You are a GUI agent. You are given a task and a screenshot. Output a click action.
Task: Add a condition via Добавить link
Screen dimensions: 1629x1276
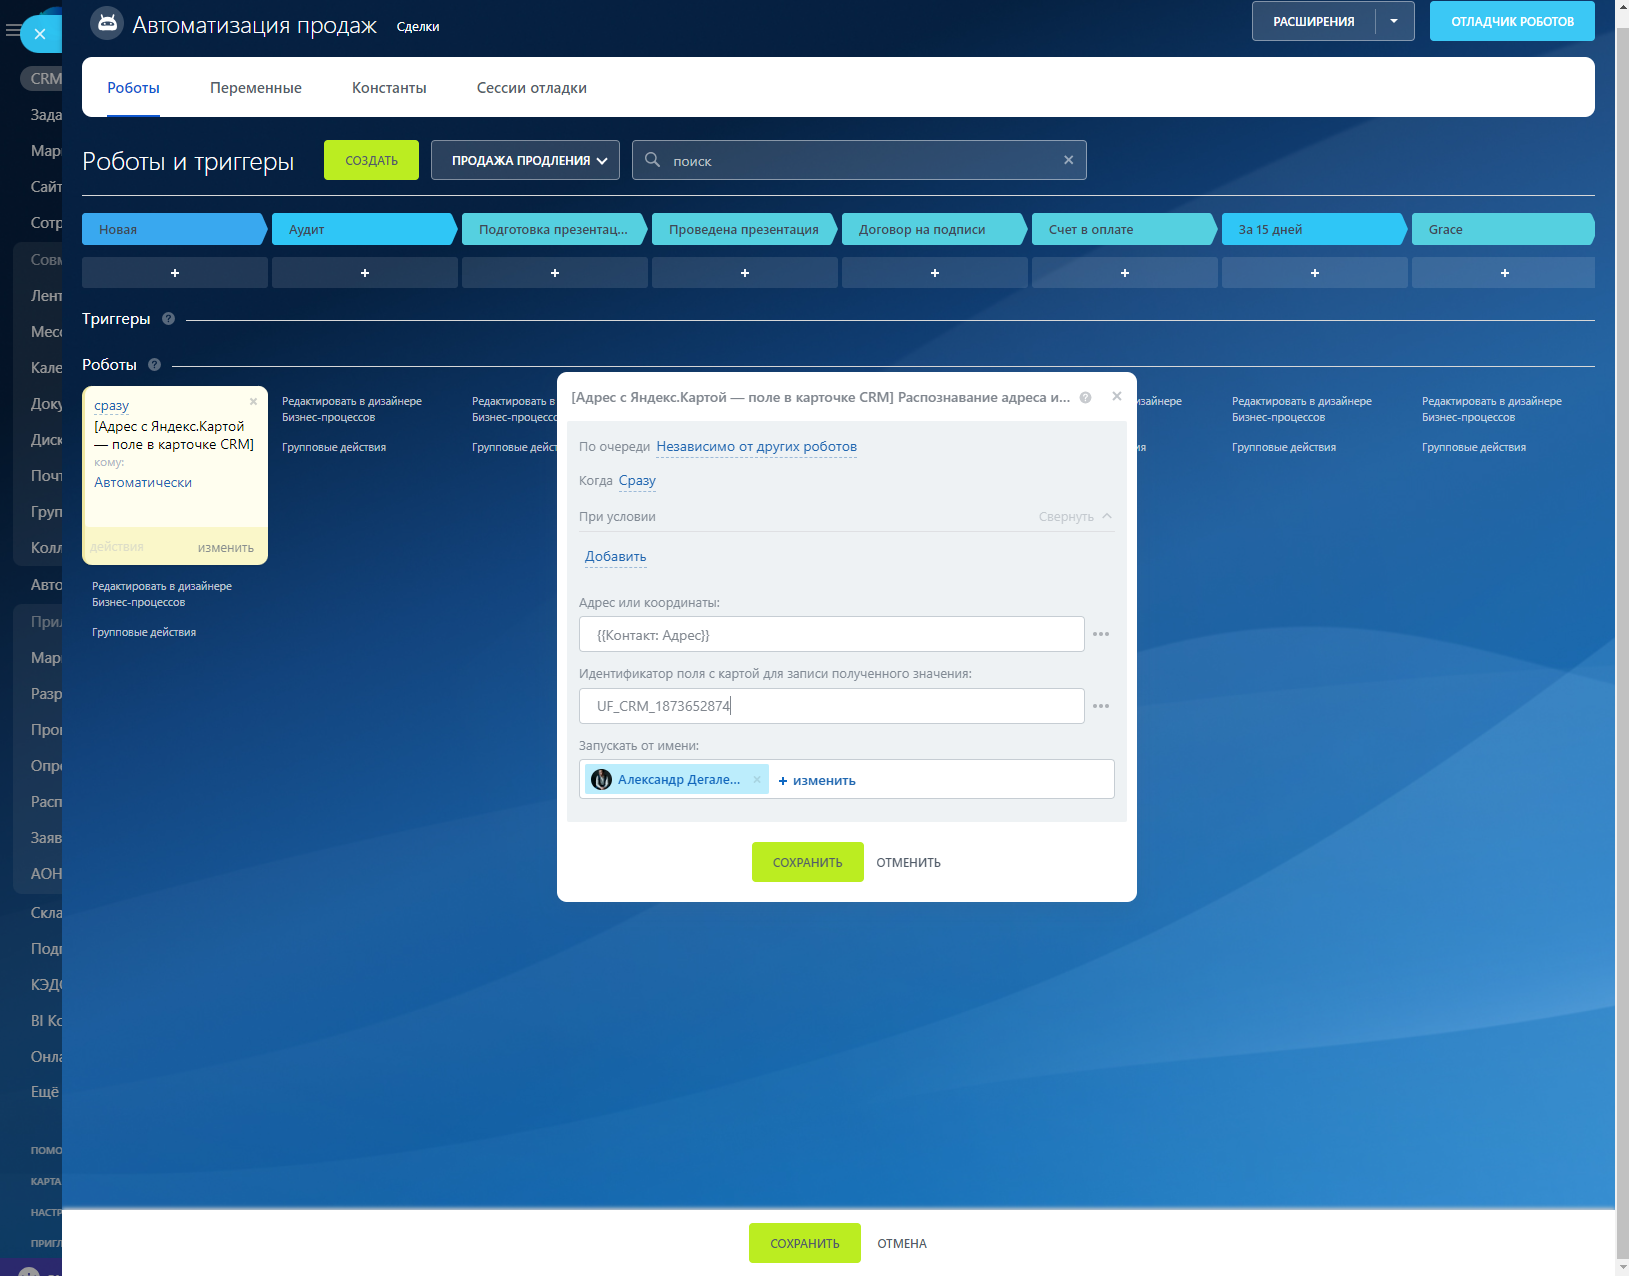616,557
